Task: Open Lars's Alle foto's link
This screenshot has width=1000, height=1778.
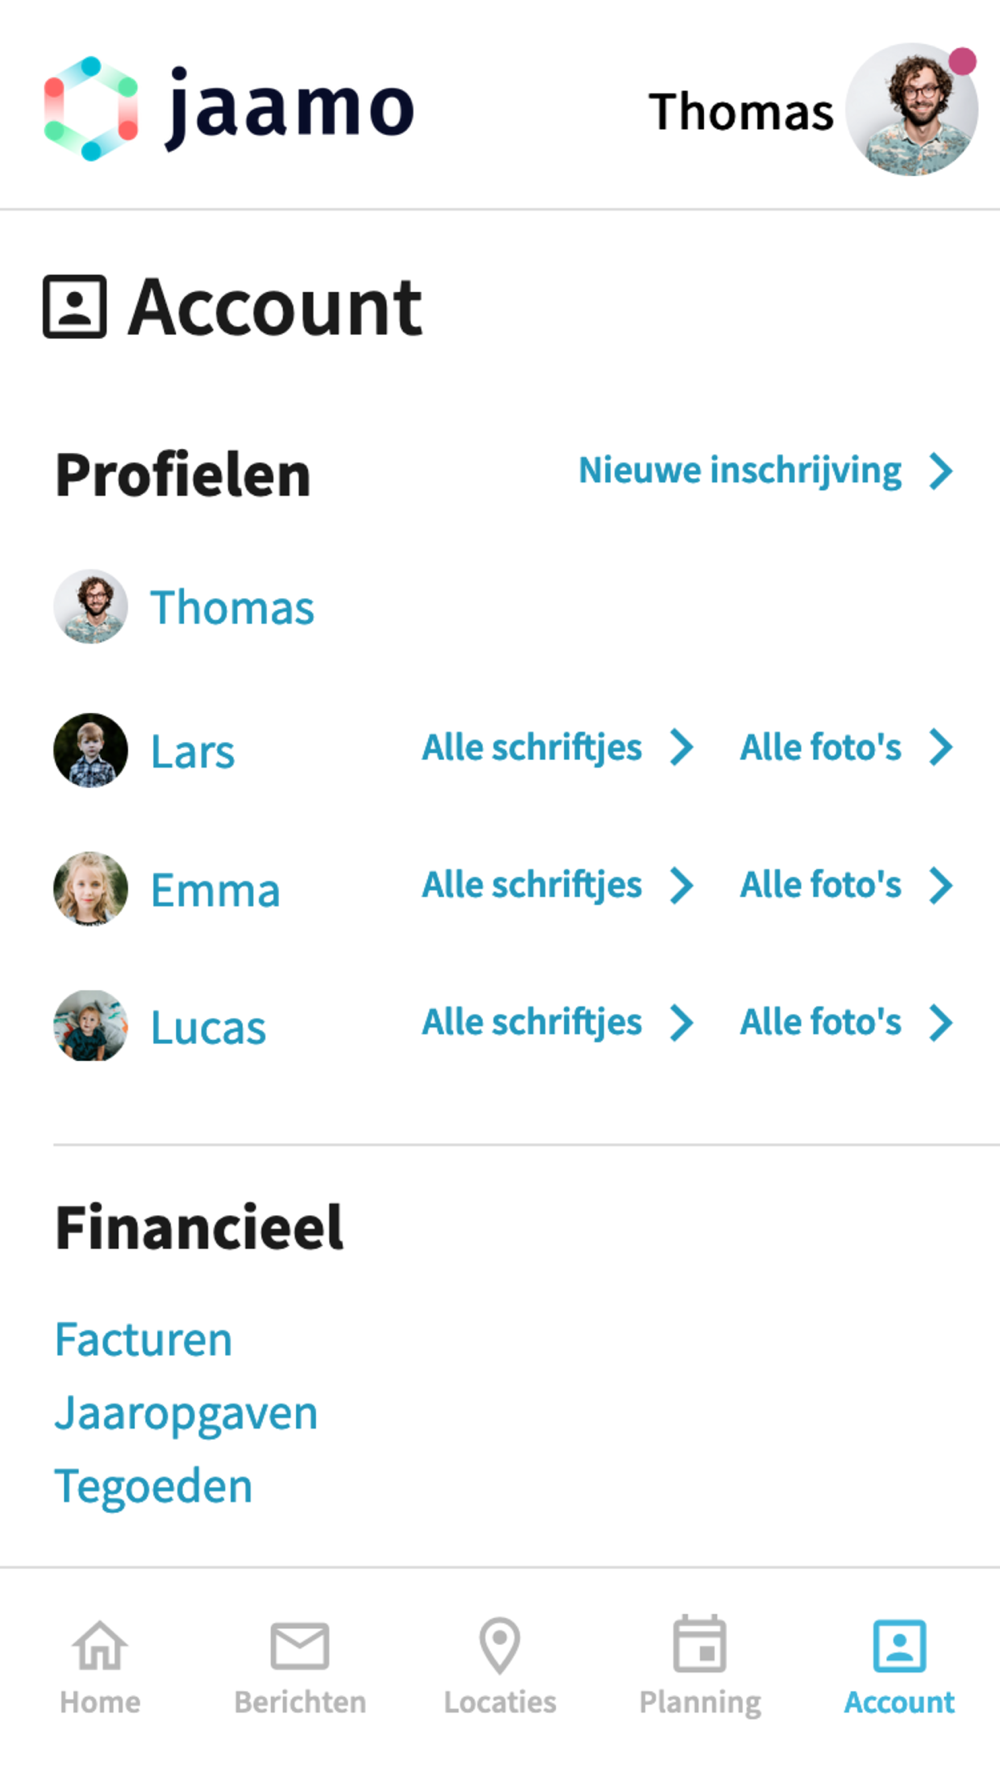Action: pos(820,747)
